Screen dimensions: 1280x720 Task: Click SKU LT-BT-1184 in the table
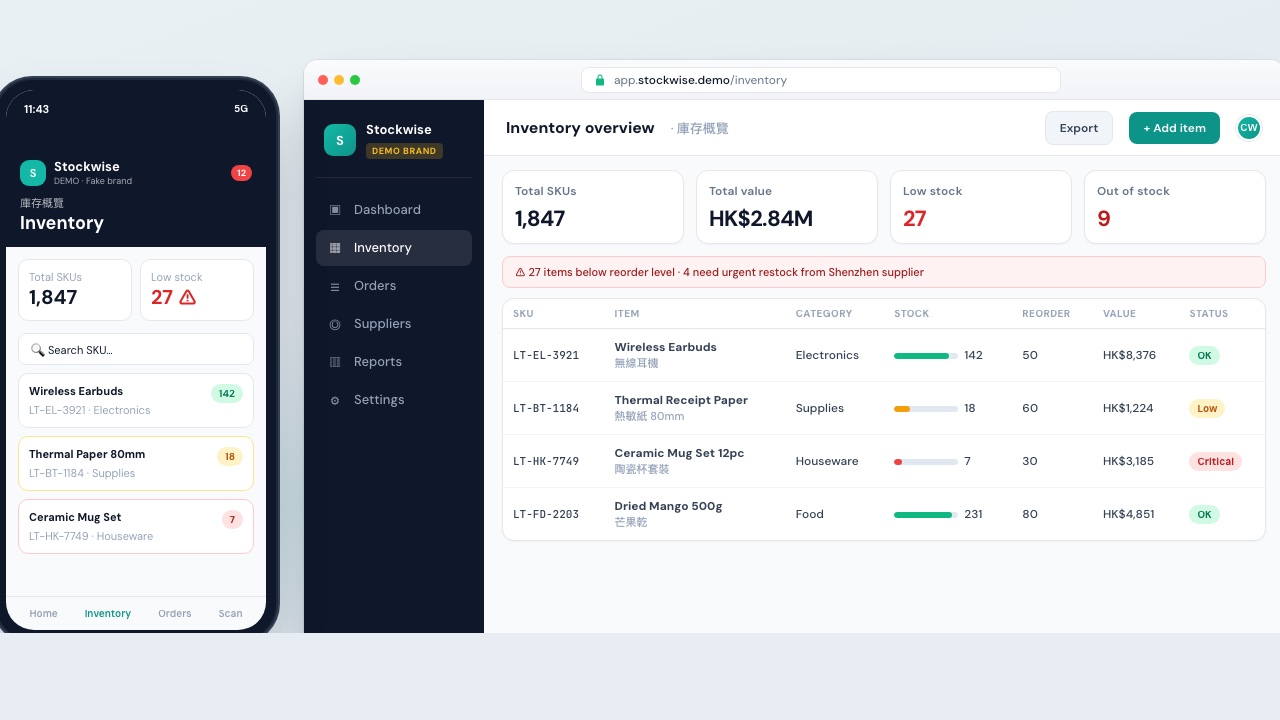click(546, 408)
